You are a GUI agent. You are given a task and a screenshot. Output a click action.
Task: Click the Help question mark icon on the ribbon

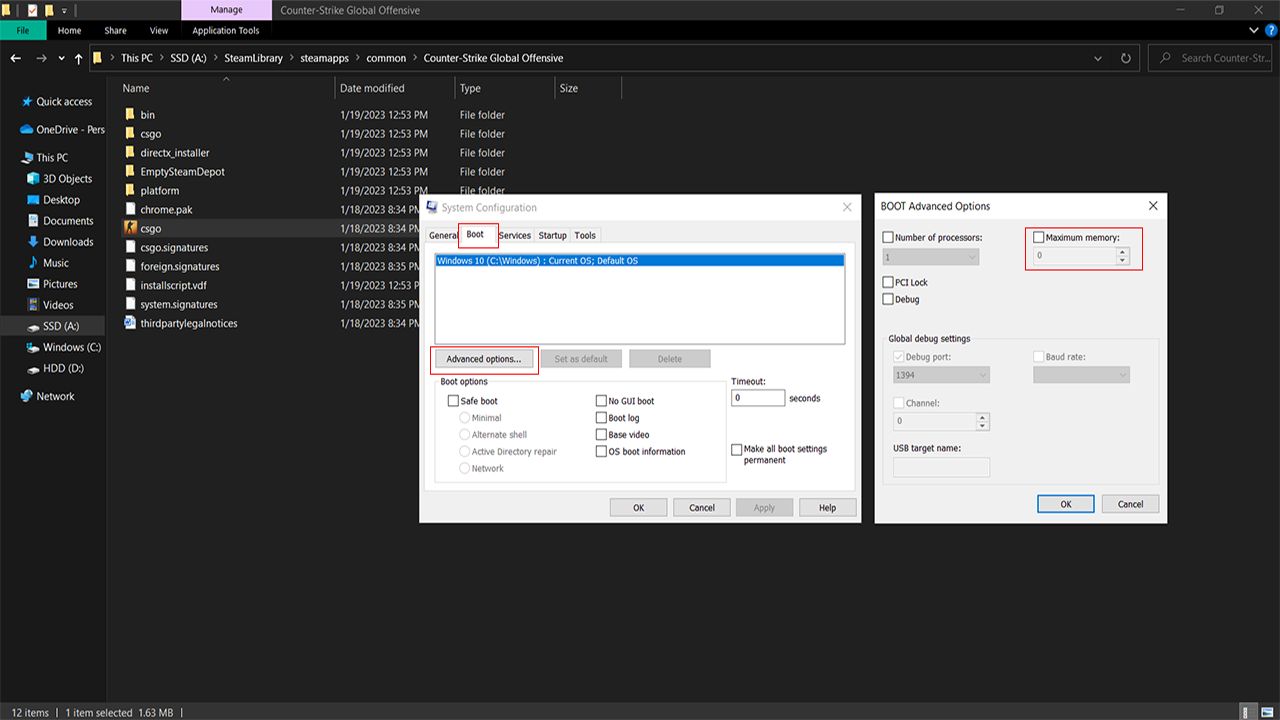tap(1271, 30)
